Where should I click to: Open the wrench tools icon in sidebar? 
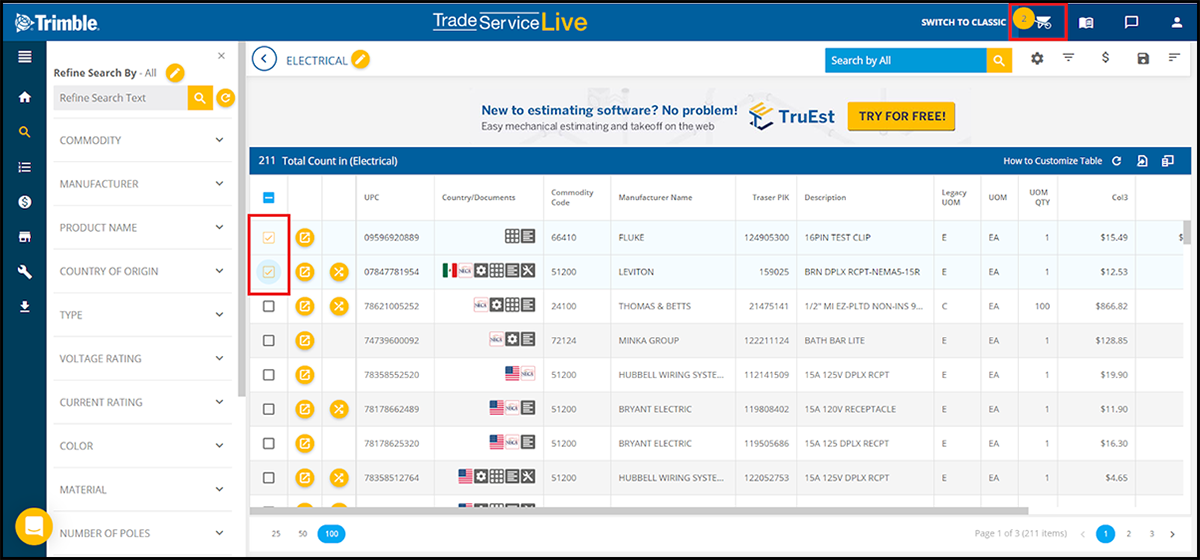24,272
